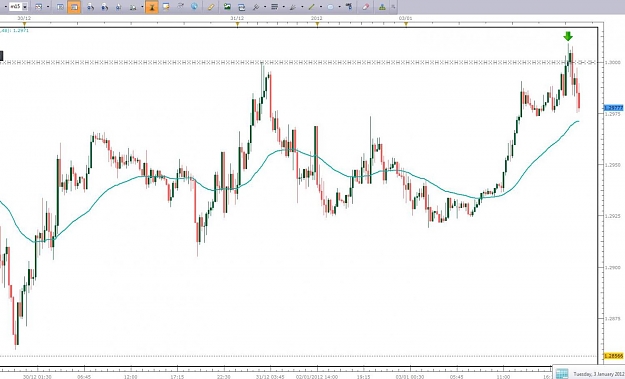
Task: Click the 02/01/2012 14:00 time axis label
Action: click(317, 377)
